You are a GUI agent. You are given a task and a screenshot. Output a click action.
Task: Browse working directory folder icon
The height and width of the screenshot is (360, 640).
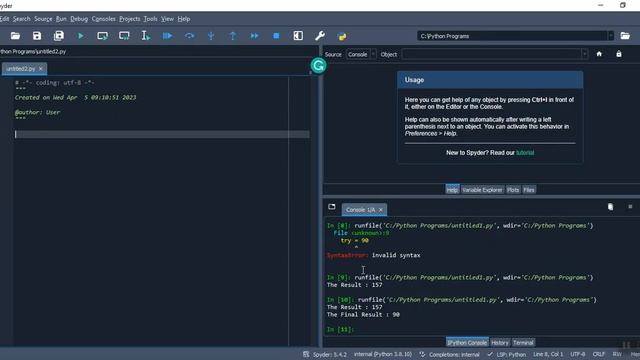point(625,36)
